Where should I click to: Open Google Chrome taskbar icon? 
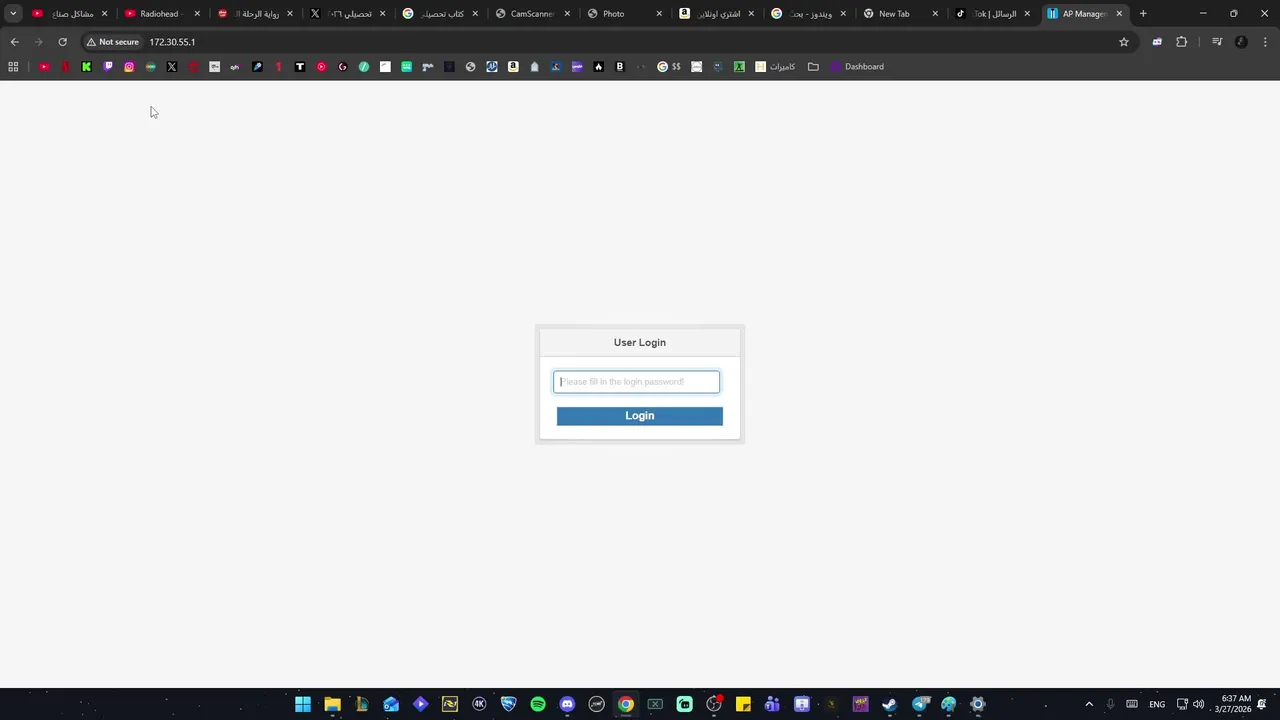(x=626, y=704)
